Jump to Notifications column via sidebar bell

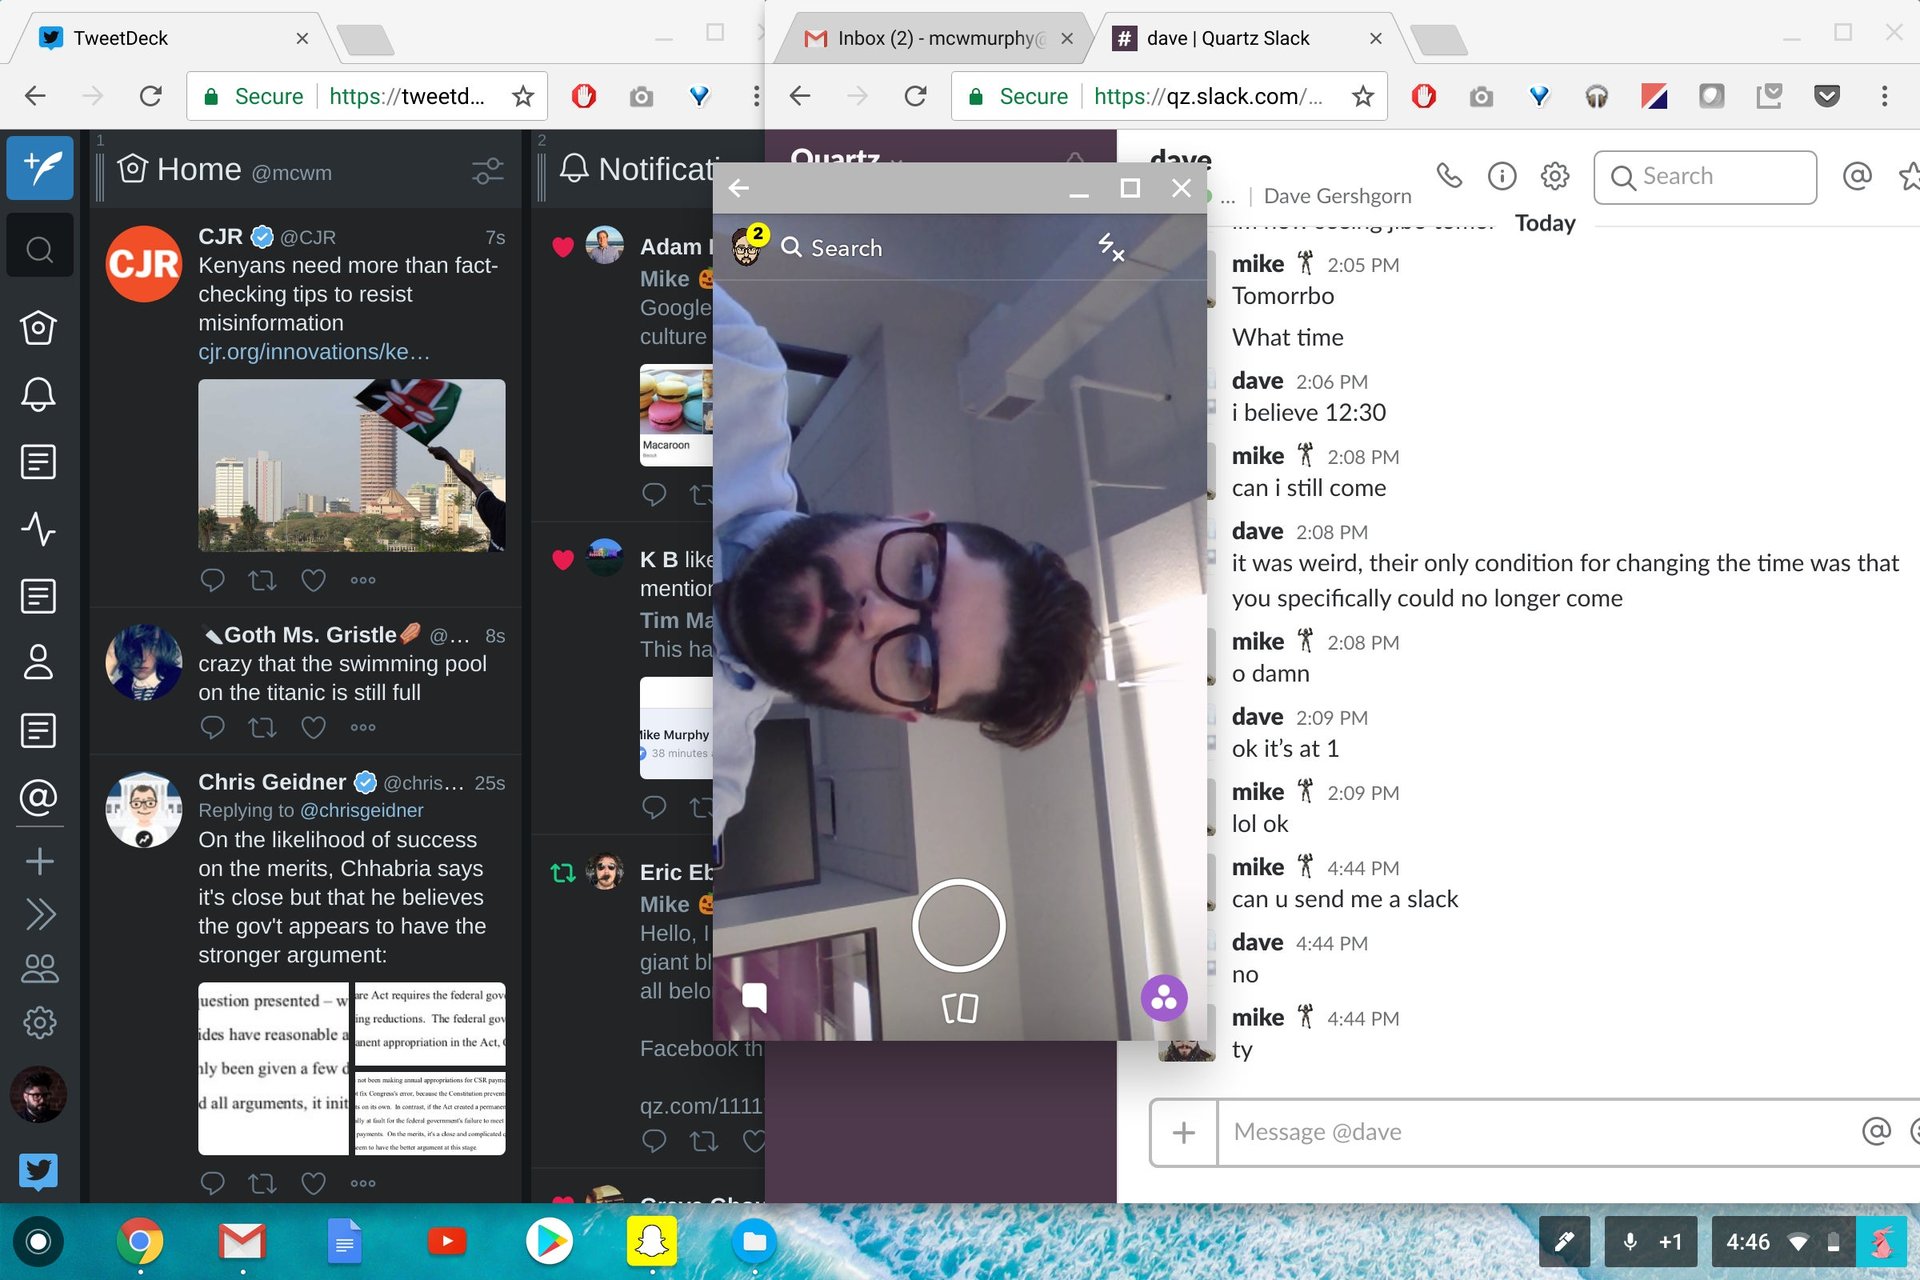click(x=38, y=394)
